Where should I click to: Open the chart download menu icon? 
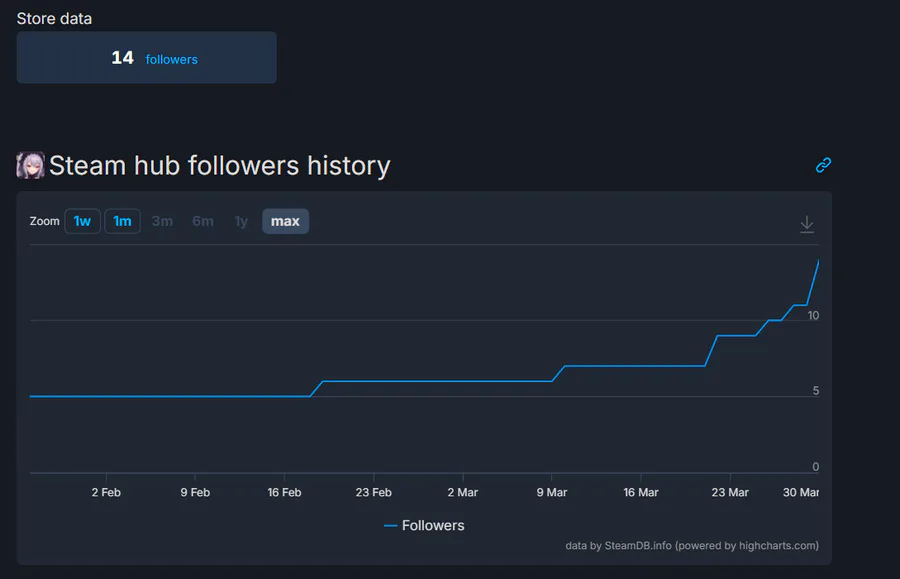[x=807, y=225]
